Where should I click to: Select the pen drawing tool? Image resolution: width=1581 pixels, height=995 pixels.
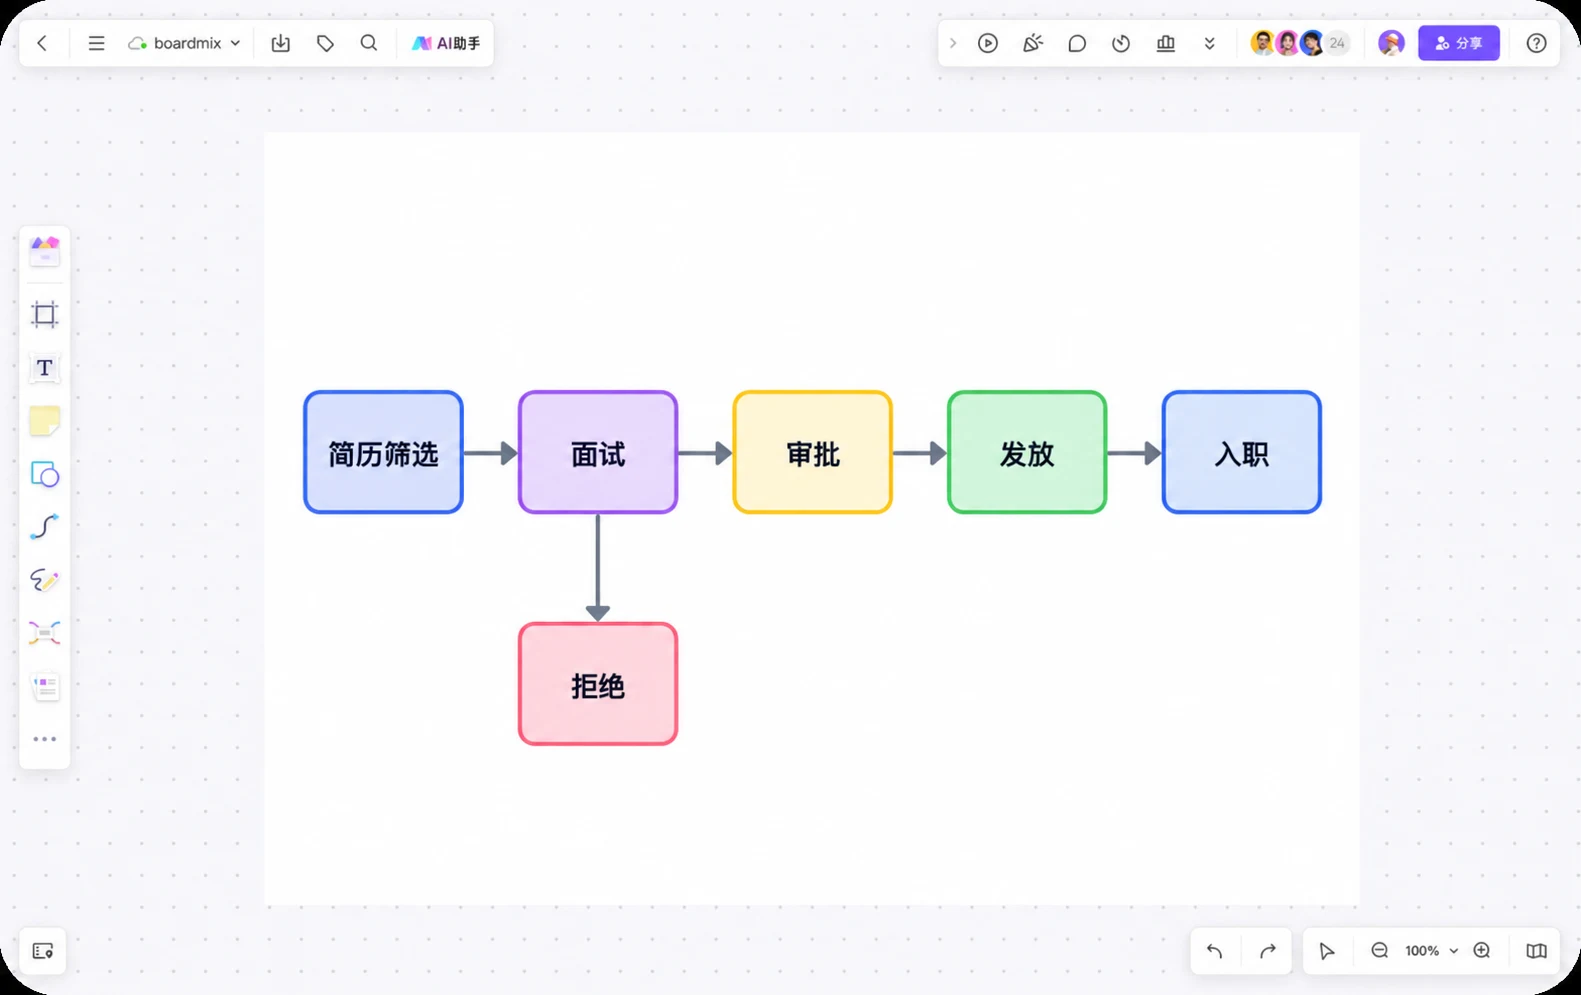(x=45, y=580)
